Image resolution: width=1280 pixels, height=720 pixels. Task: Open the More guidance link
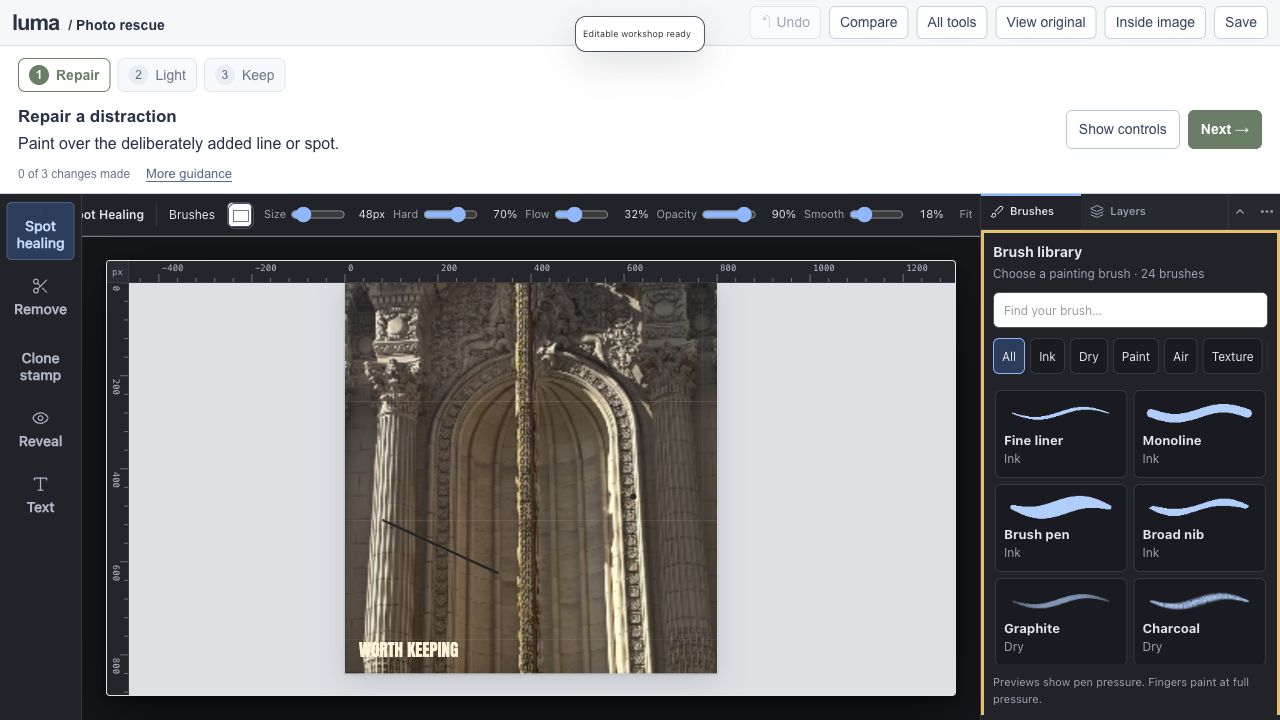pos(189,174)
